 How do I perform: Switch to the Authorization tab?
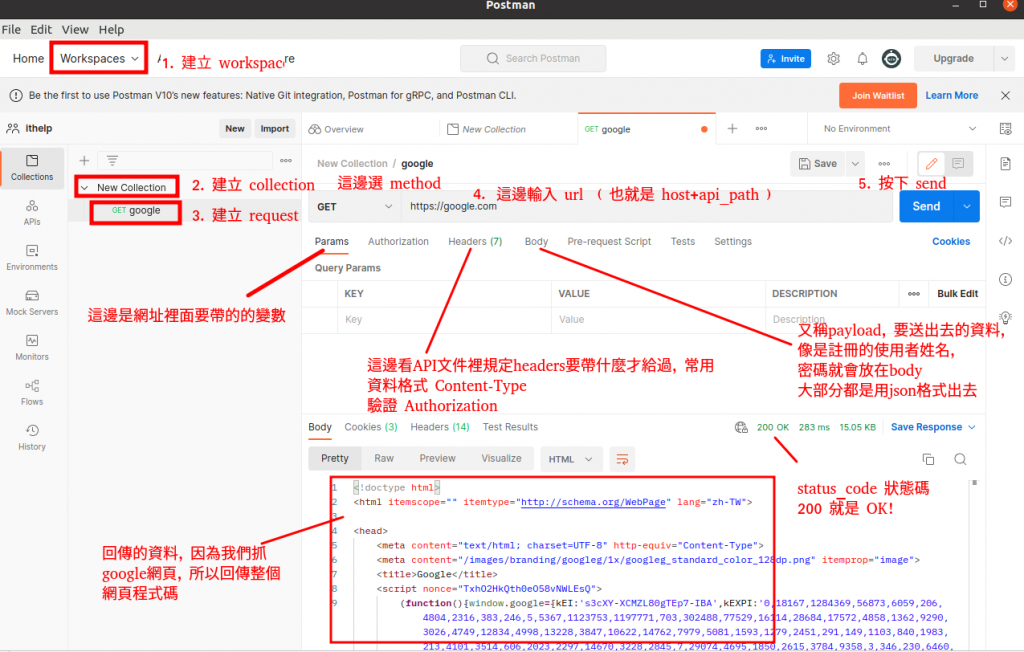[x=398, y=242]
